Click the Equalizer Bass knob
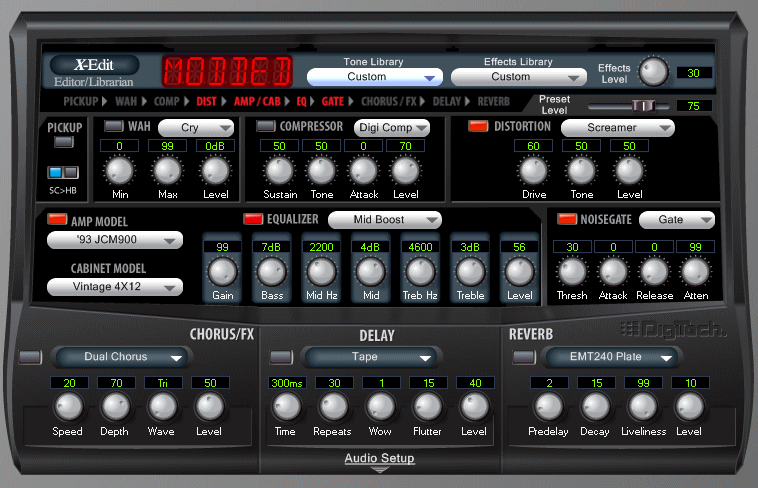This screenshot has height=488, width=758. 272,272
